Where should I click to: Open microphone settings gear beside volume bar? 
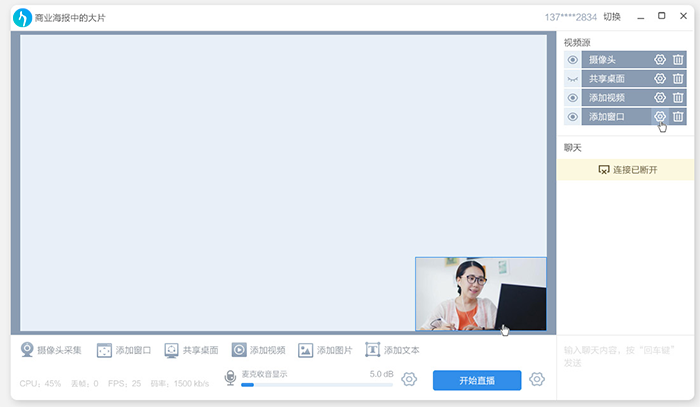(x=408, y=379)
